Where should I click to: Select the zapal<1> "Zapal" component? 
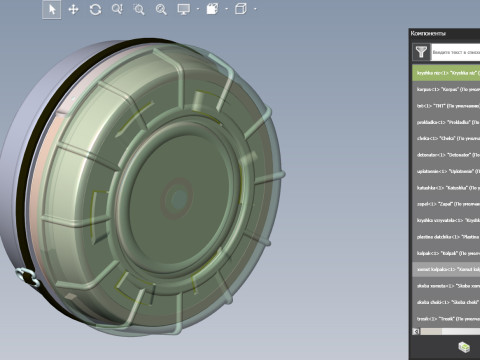pos(446,204)
